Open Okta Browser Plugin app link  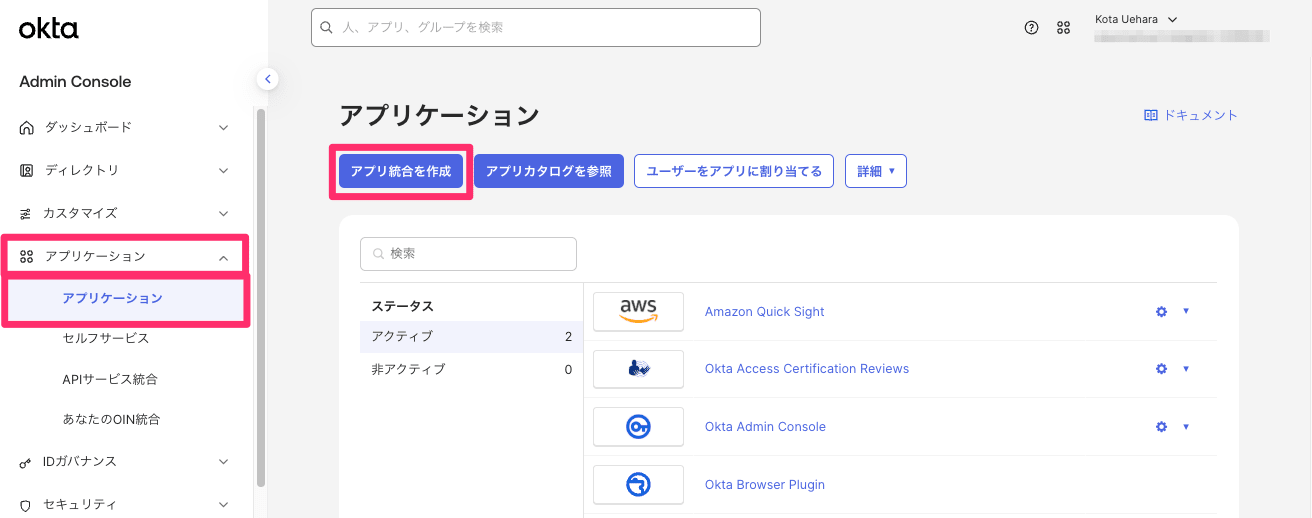click(765, 484)
